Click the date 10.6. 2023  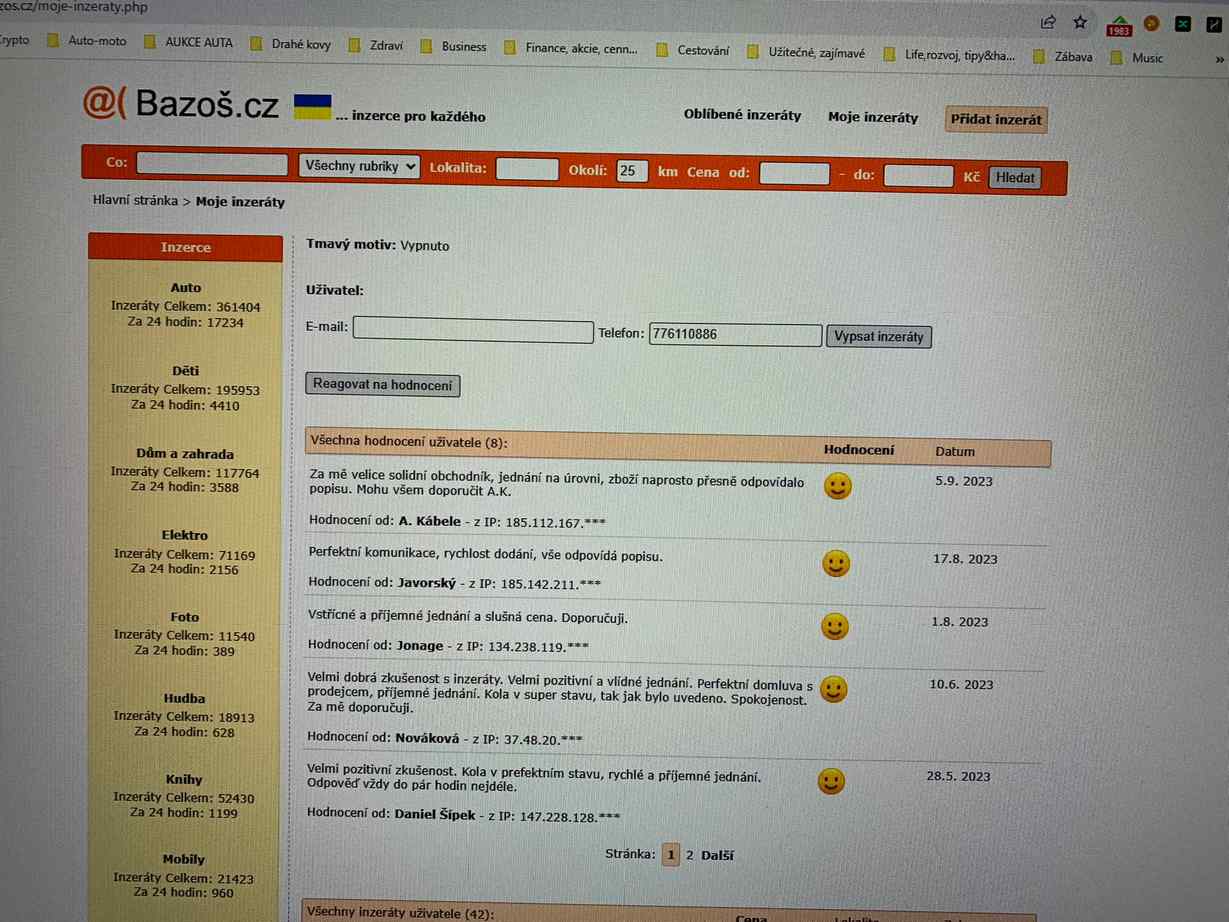pos(961,685)
